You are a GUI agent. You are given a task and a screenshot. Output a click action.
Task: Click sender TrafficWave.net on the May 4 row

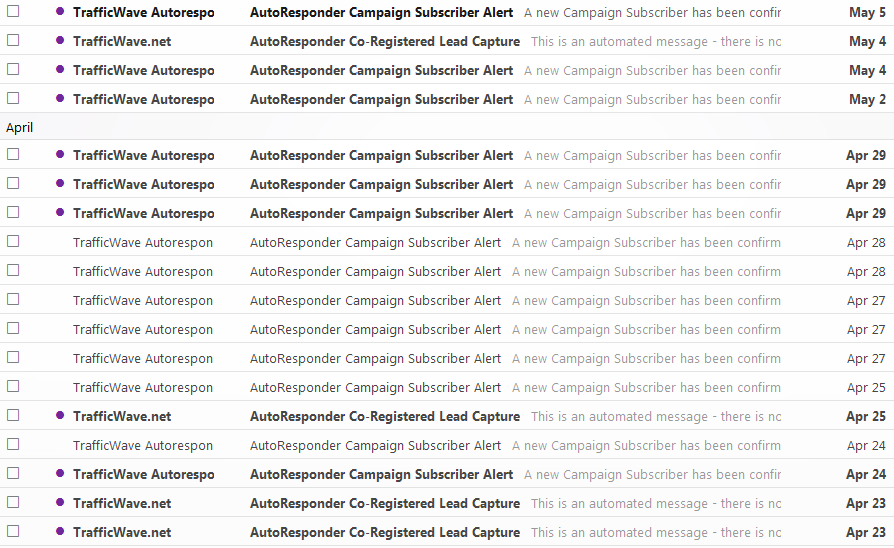pyautogui.click(x=122, y=42)
